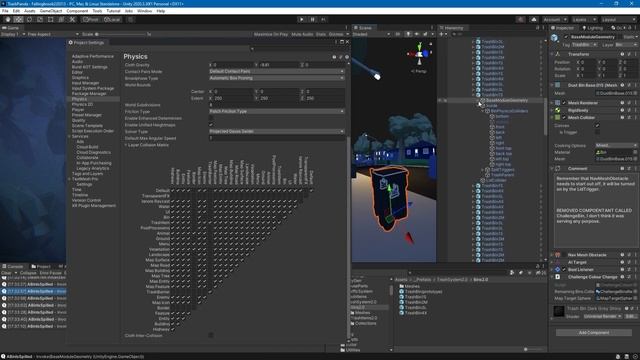Viewport: 640px width, 360px height.
Task: Toggle the Local handle rotation button
Action: (112, 19)
